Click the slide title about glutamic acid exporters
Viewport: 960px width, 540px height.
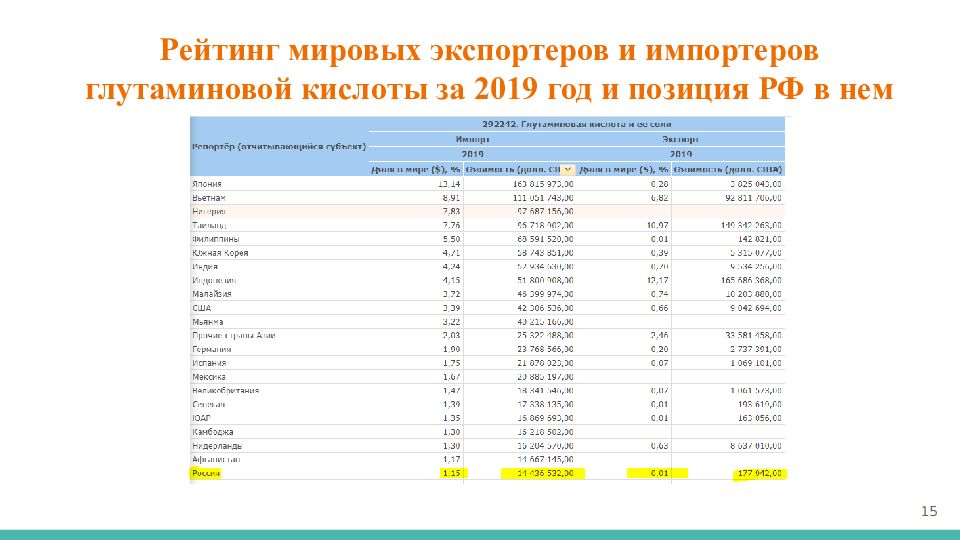(x=489, y=69)
